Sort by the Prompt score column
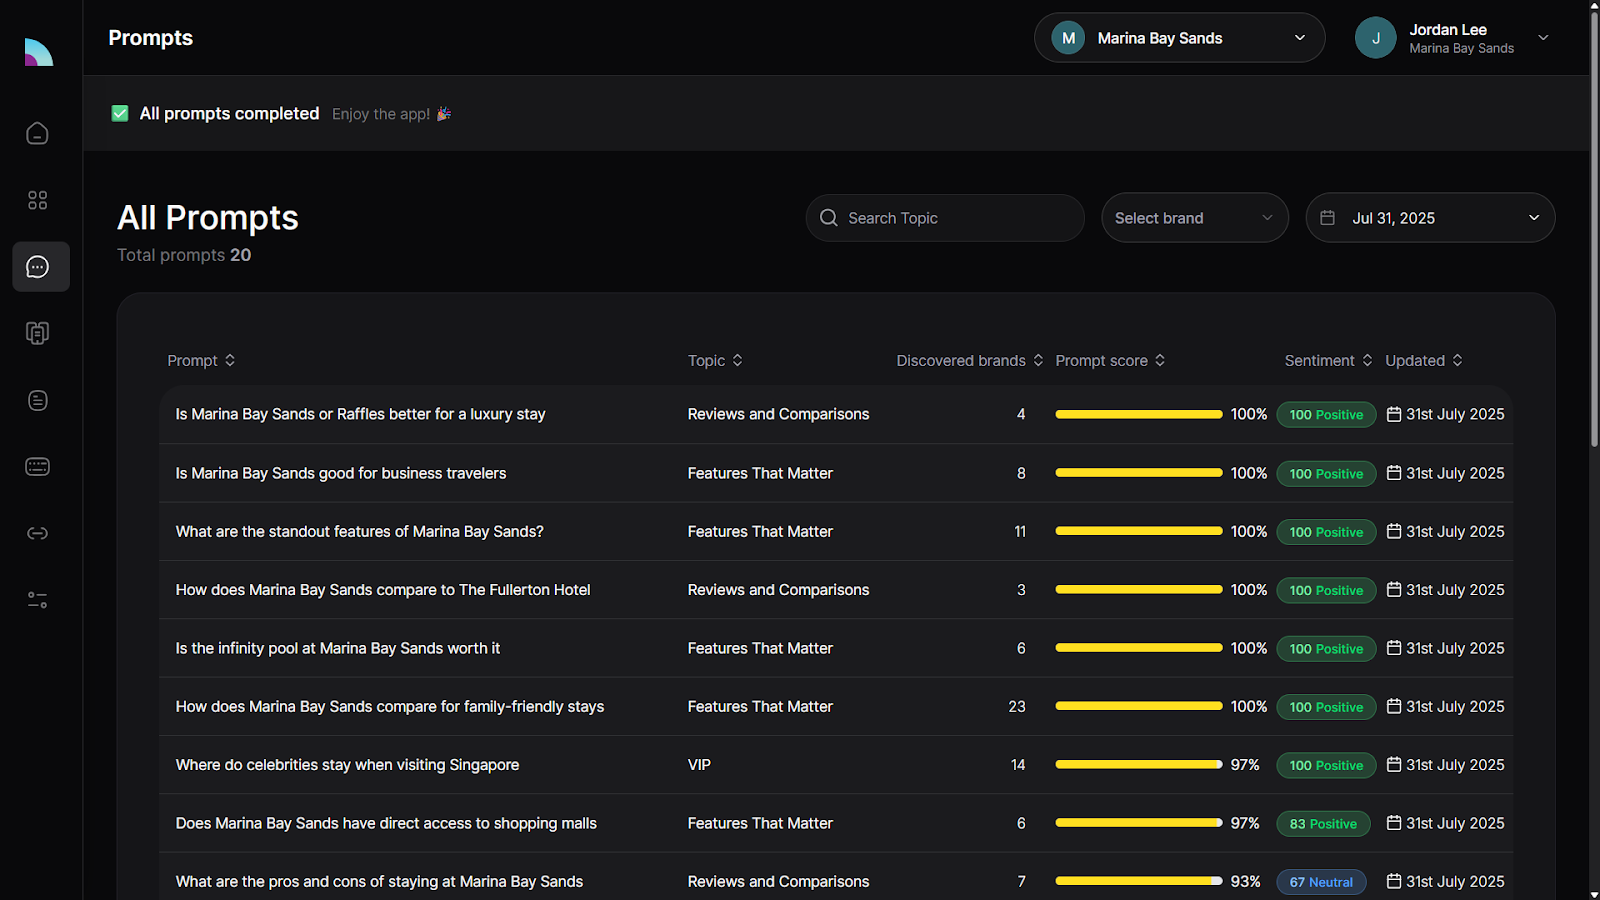Viewport: 1600px width, 900px height. (x=1110, y=360)
